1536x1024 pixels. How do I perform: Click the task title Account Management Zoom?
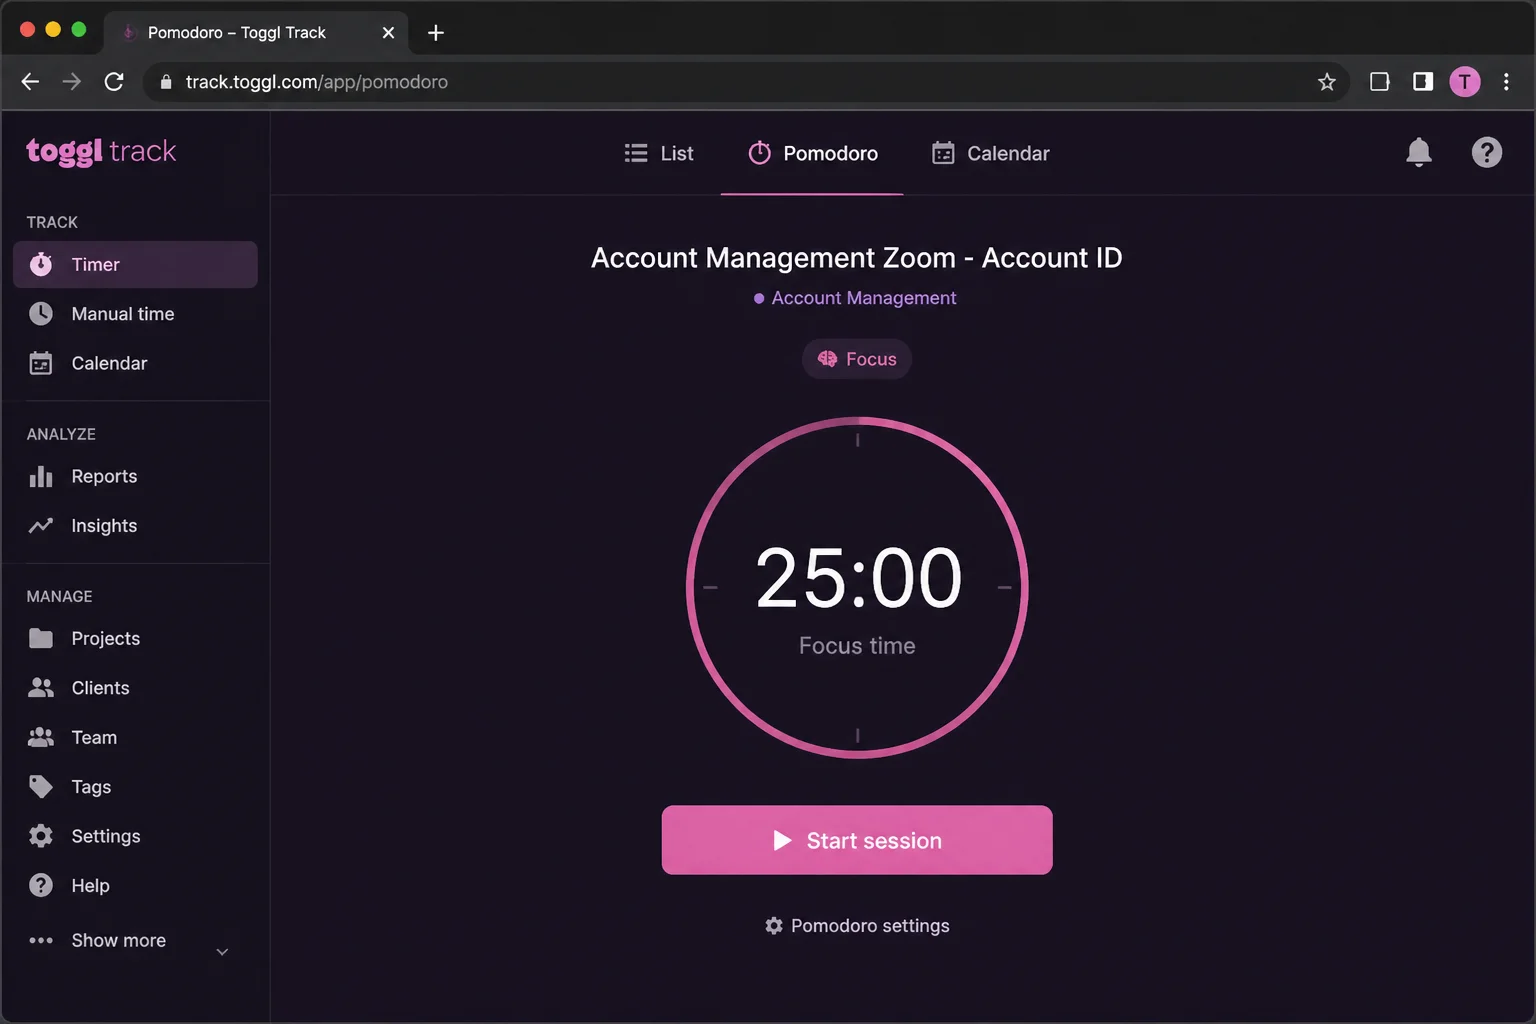click(857, 258)
